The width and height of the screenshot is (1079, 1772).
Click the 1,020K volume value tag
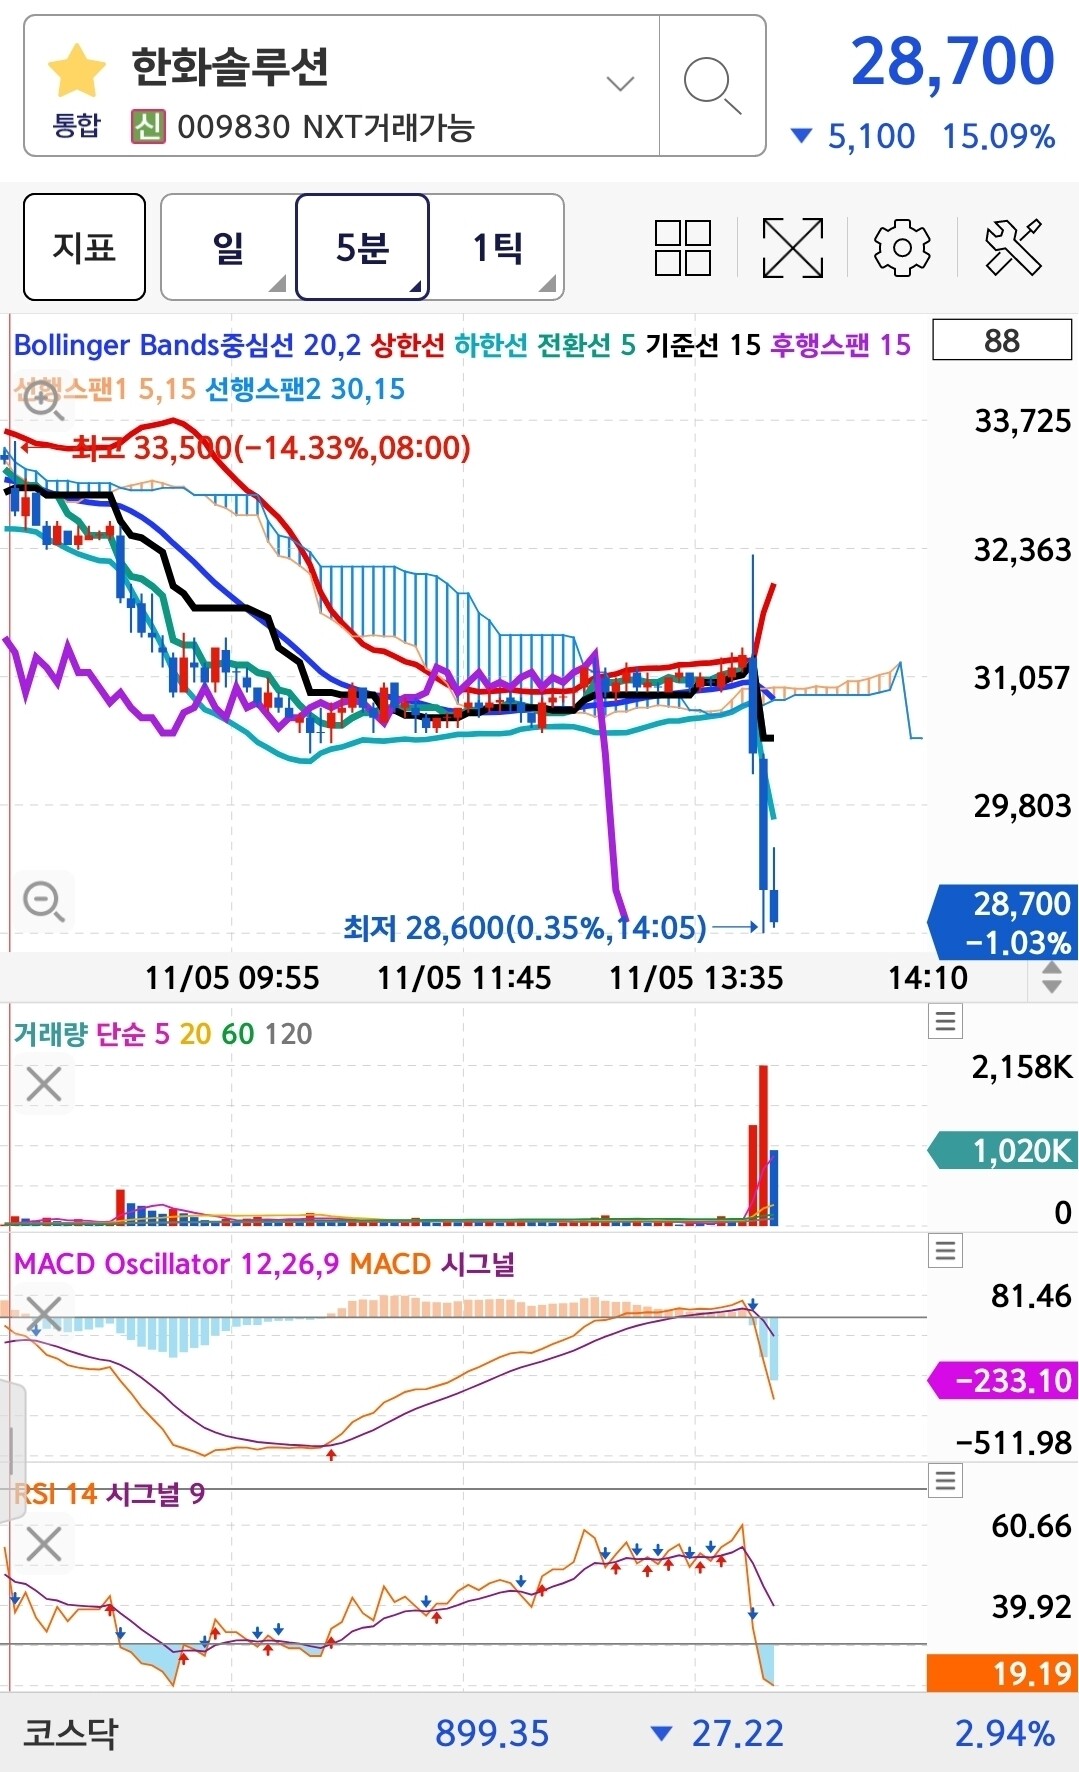1003,1151
